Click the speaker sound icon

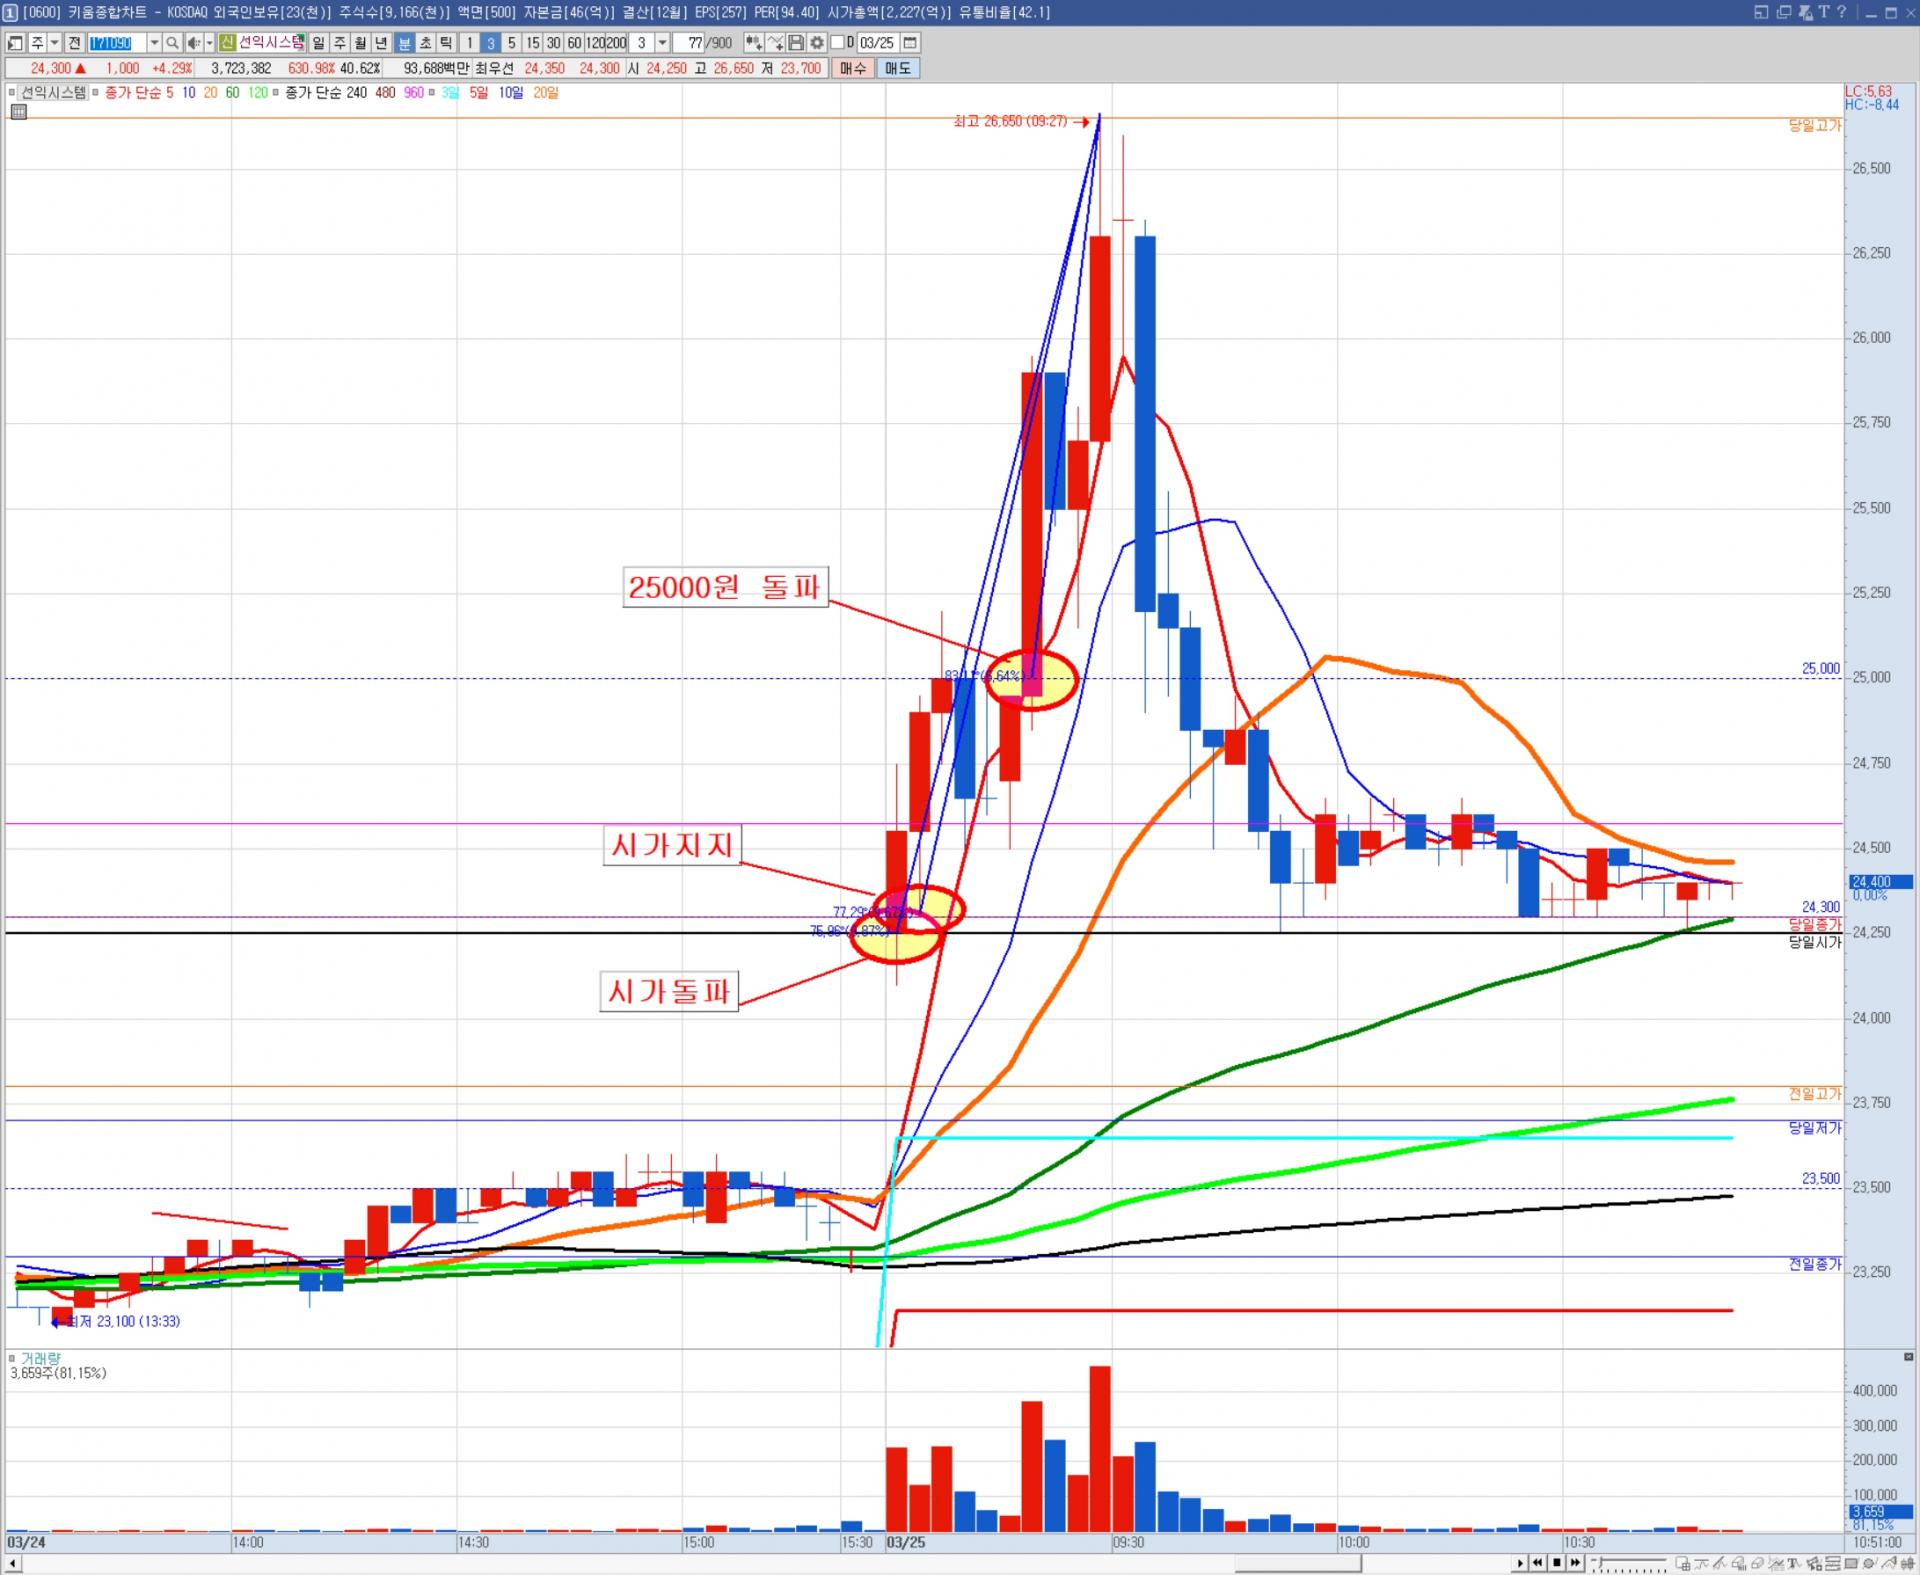coord(194,43)
